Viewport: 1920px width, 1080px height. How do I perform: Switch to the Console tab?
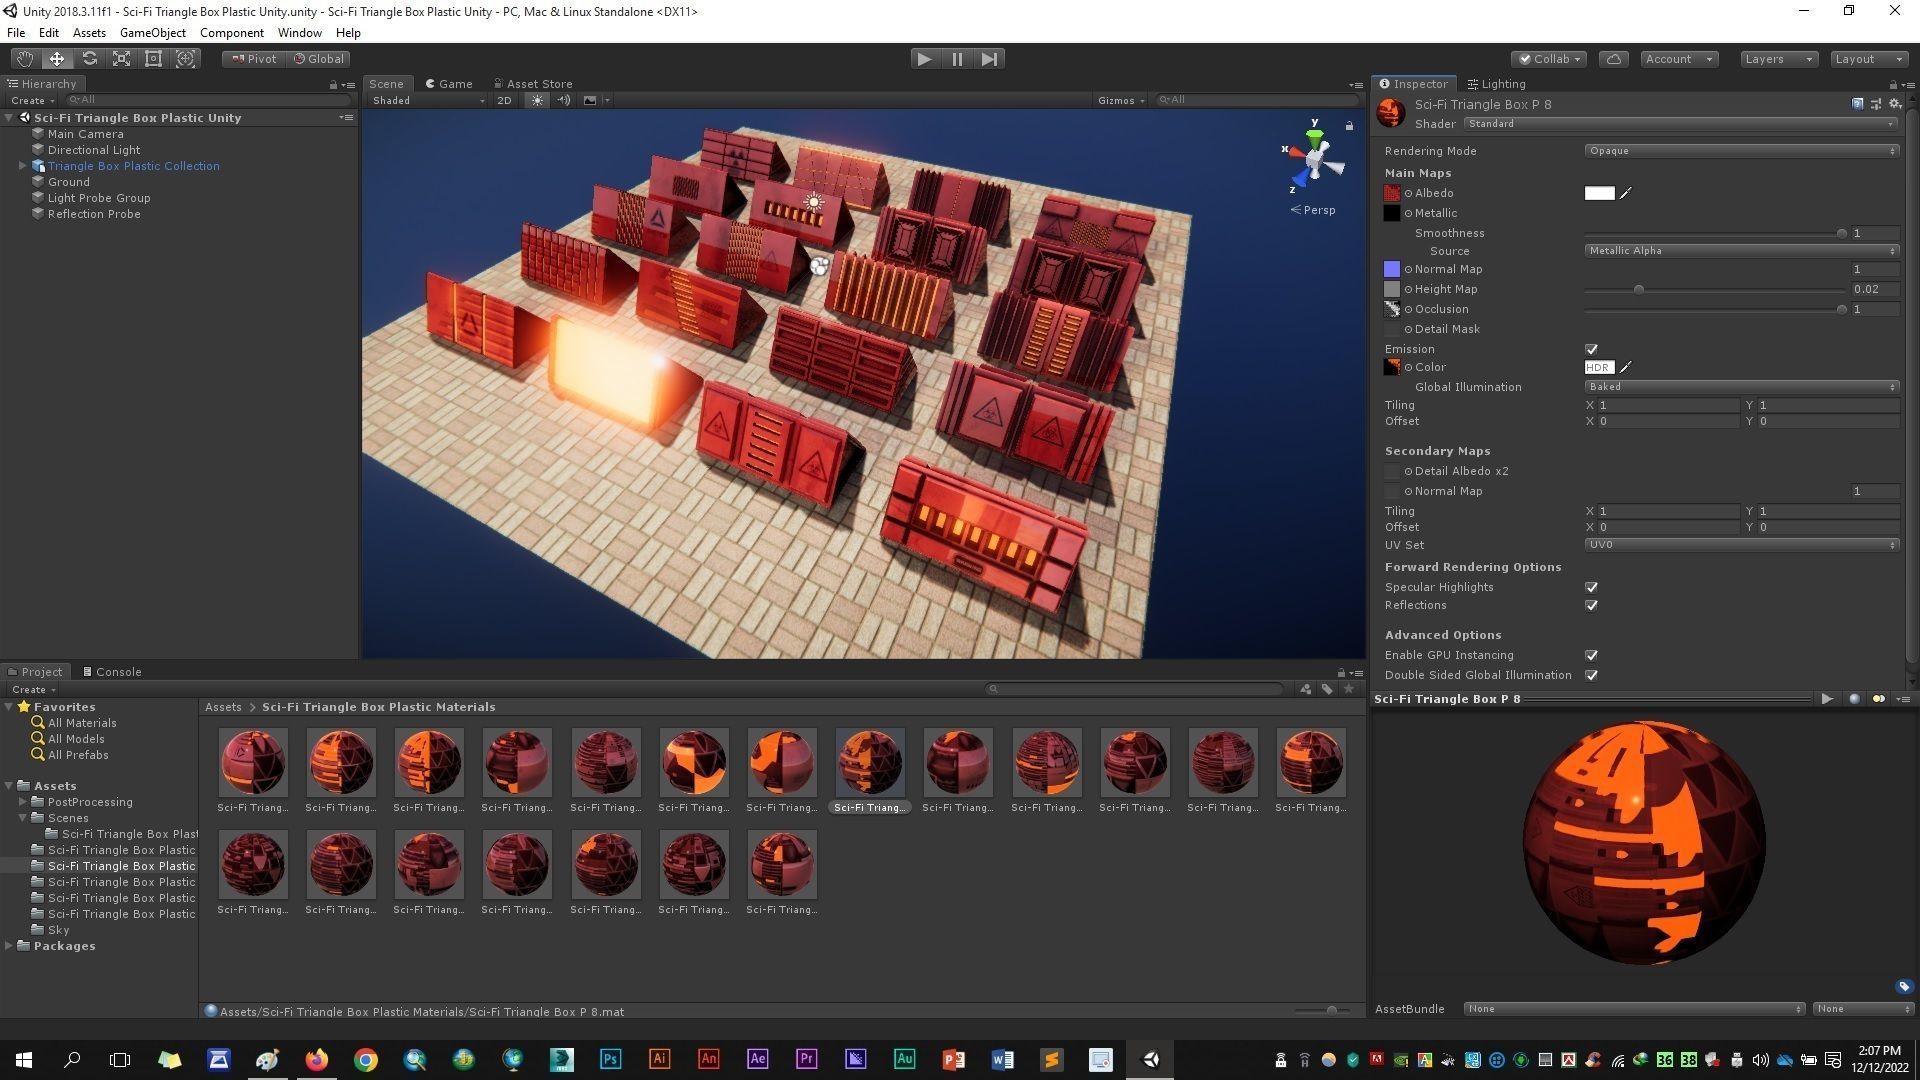112,672
